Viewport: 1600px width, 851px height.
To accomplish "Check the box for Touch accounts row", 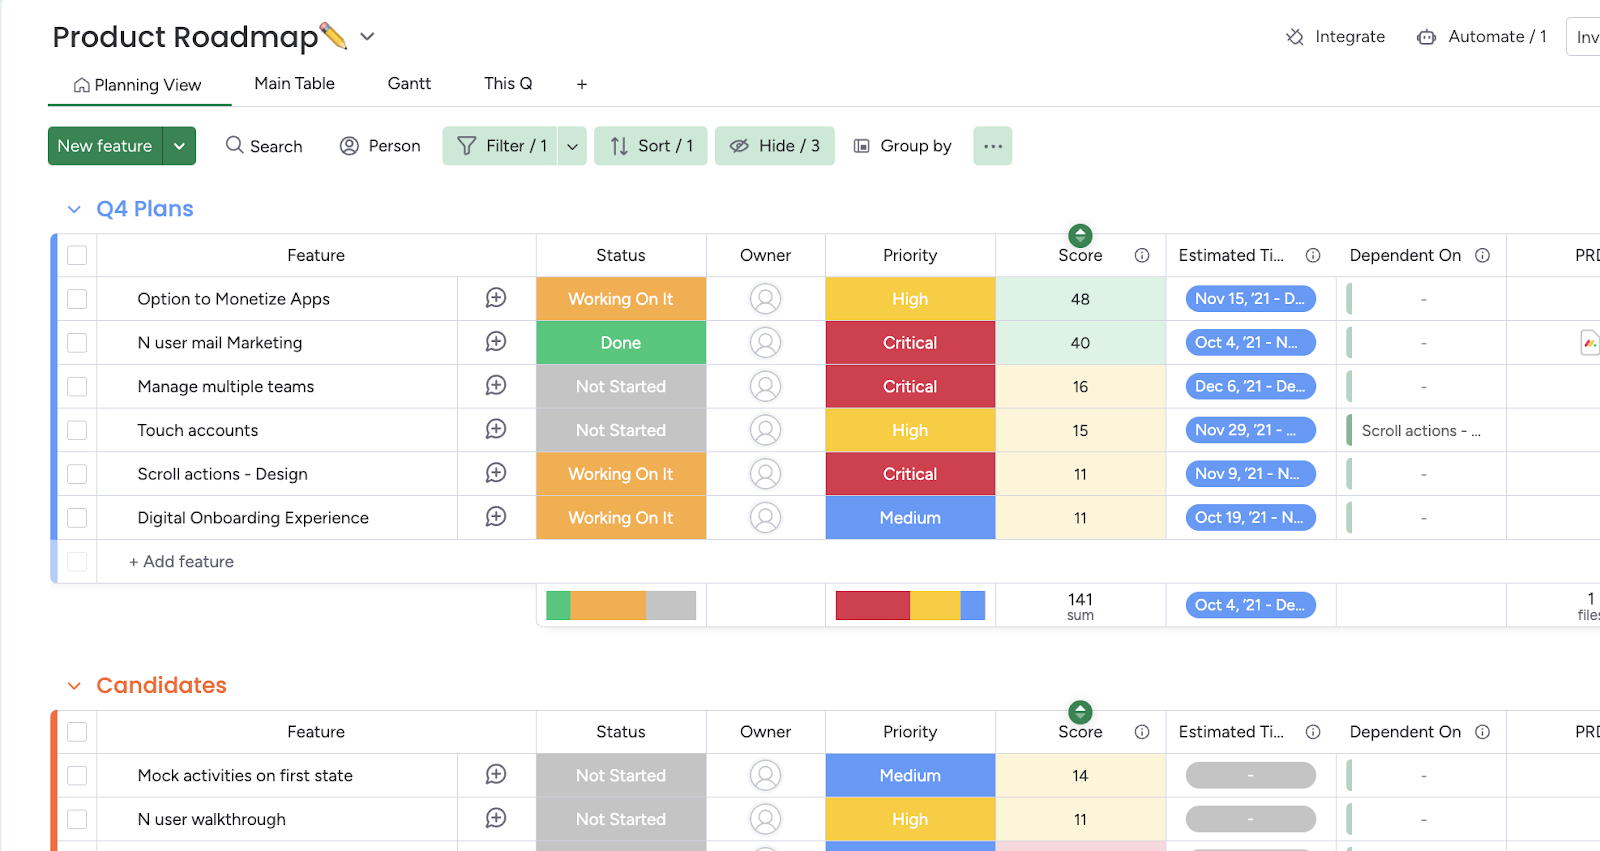I will [77, 430].
